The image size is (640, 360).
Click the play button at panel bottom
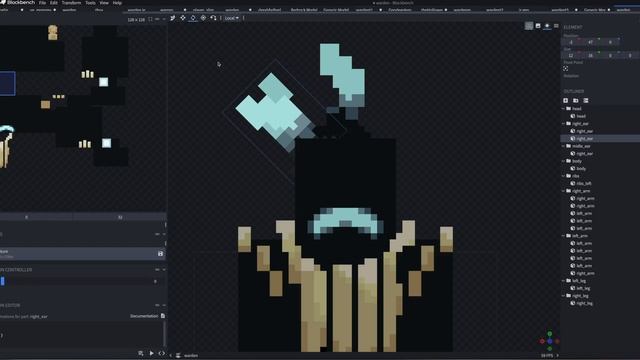click(151, 353)
